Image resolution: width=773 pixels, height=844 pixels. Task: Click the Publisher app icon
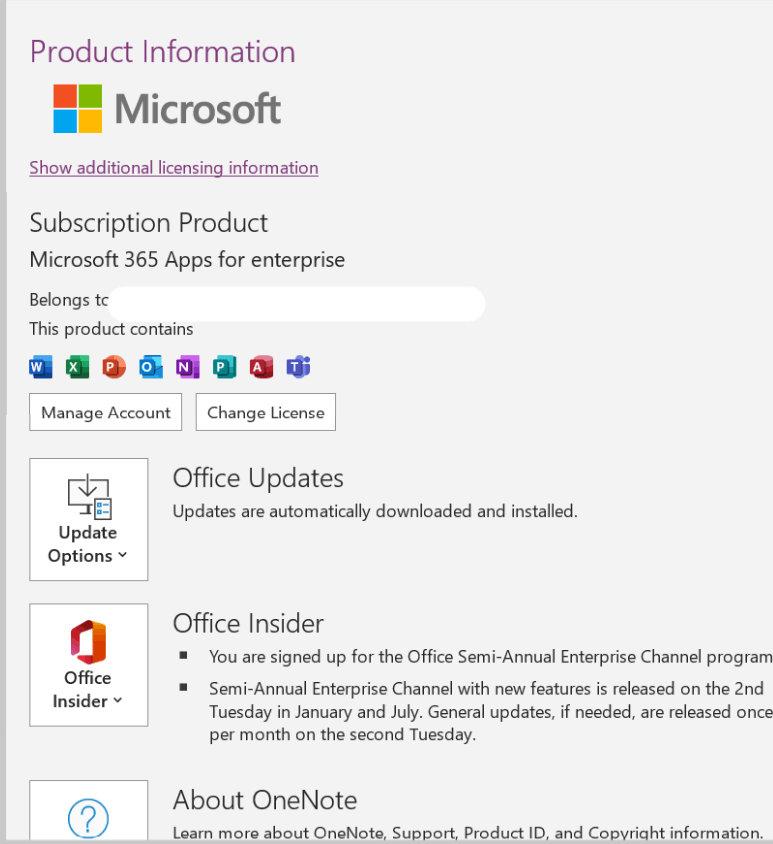tap(224, 367)
